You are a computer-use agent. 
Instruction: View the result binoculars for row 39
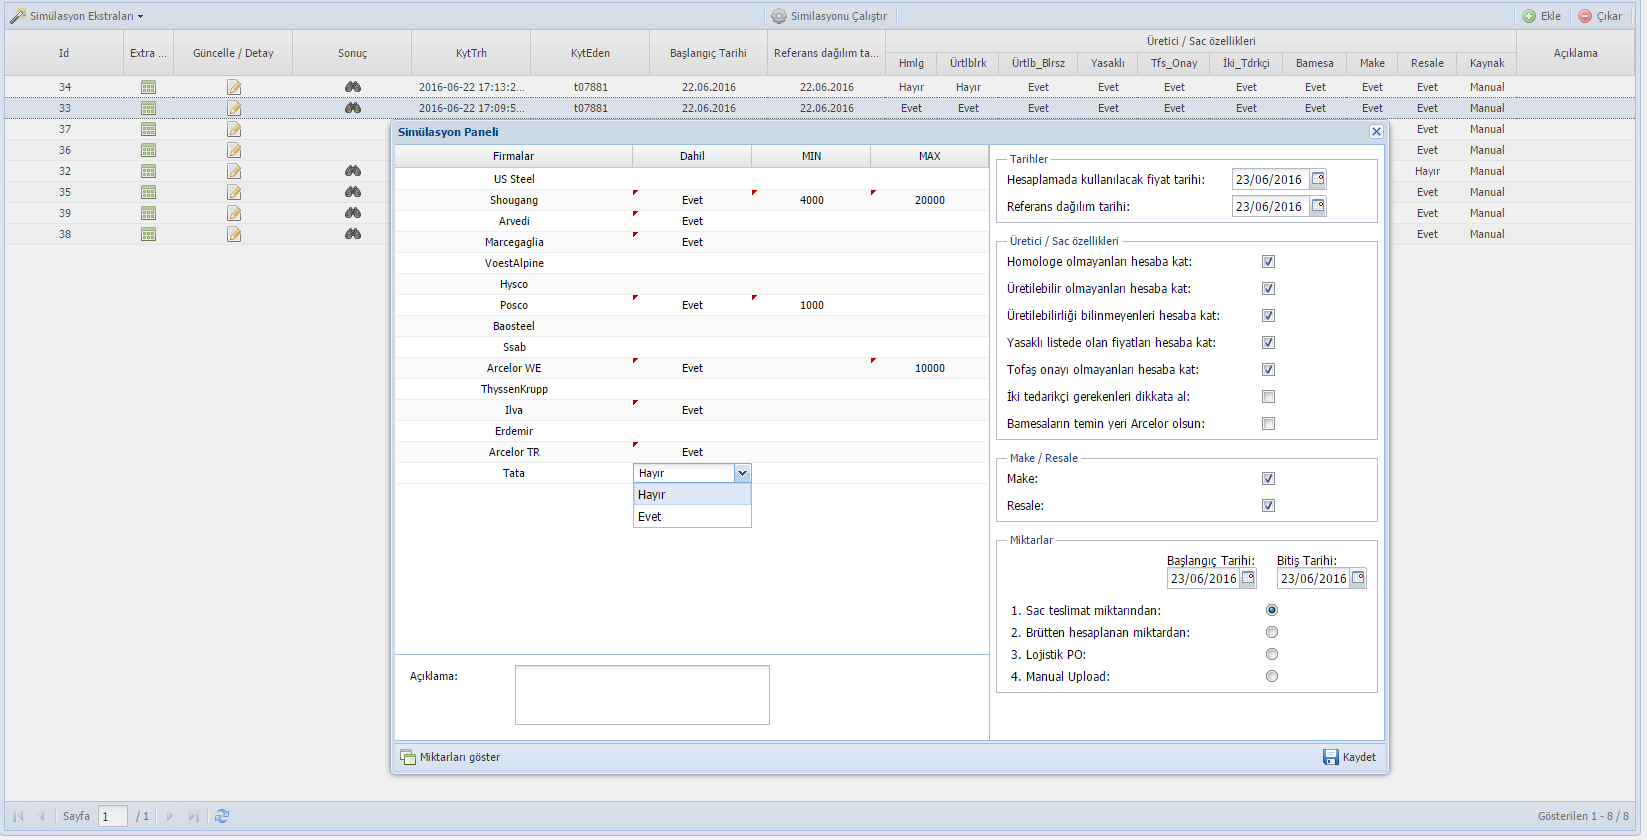tap(353, 213)
